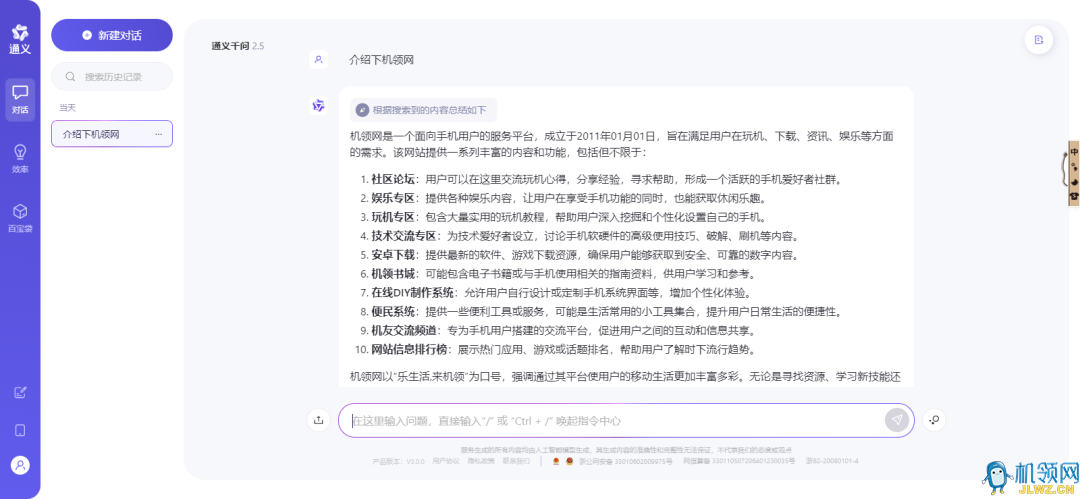The height and width of the screenshot is (499, 1080).
Task: Open the user profile avatar
Action: coord(21,465)
